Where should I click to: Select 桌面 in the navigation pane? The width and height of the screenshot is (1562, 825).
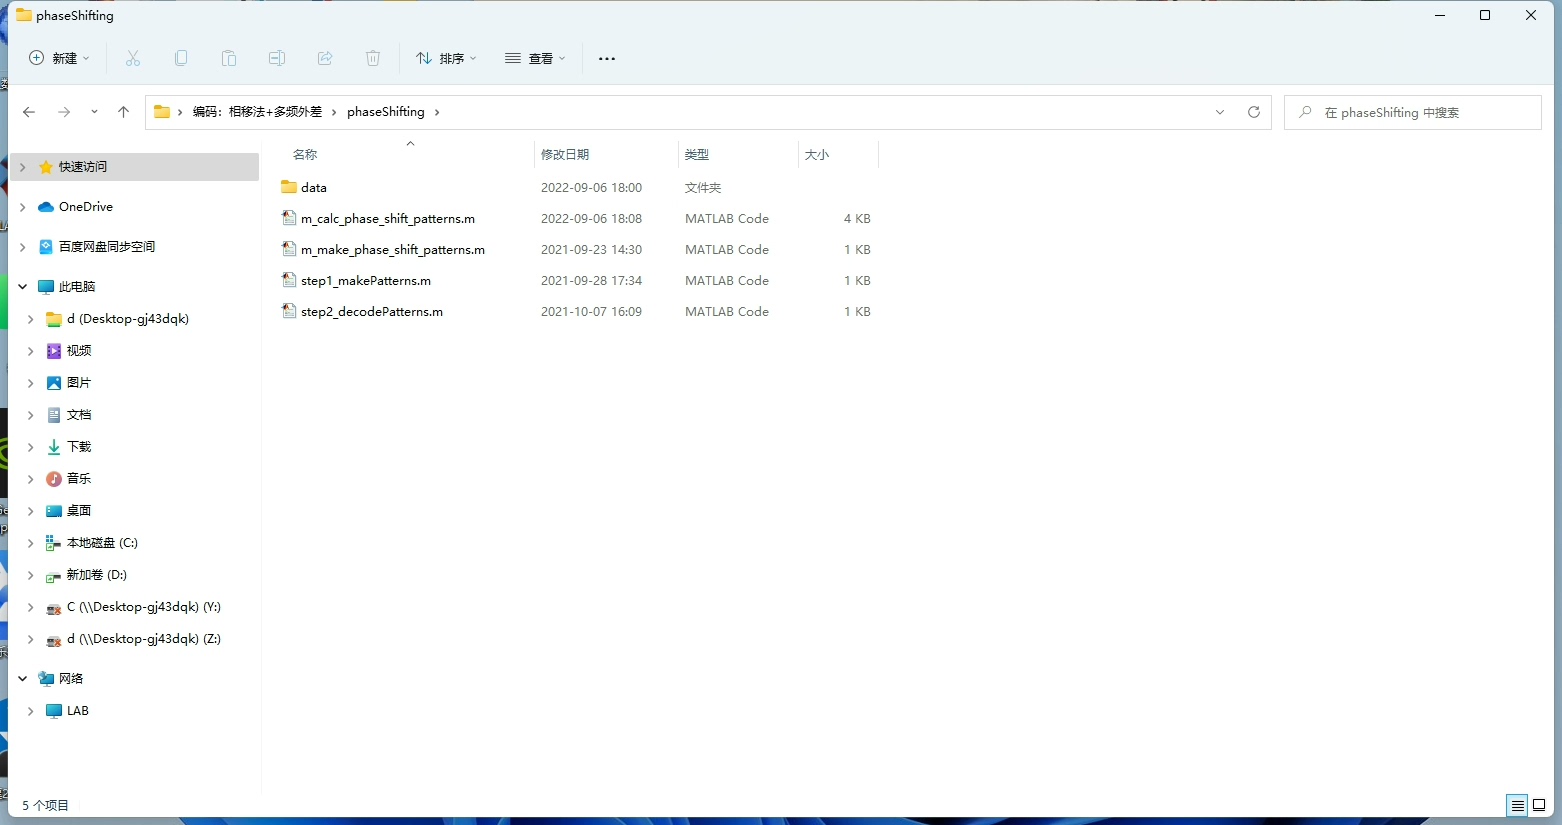79,511
